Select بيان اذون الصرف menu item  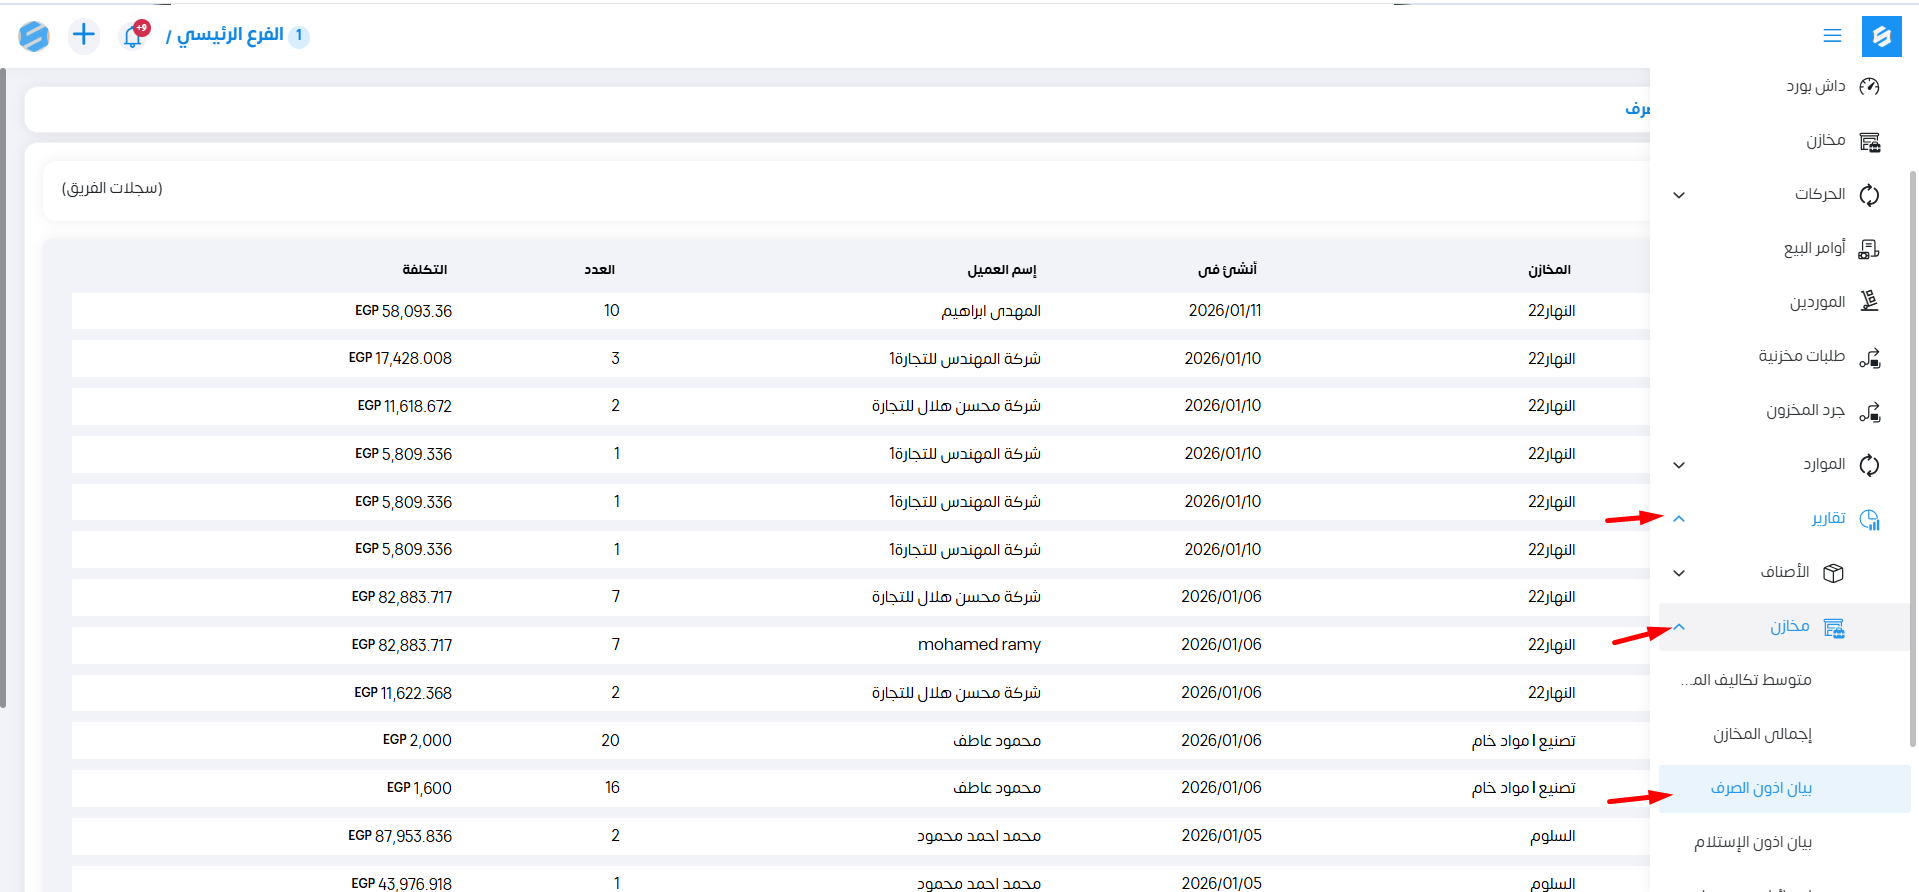point(1761,788)
